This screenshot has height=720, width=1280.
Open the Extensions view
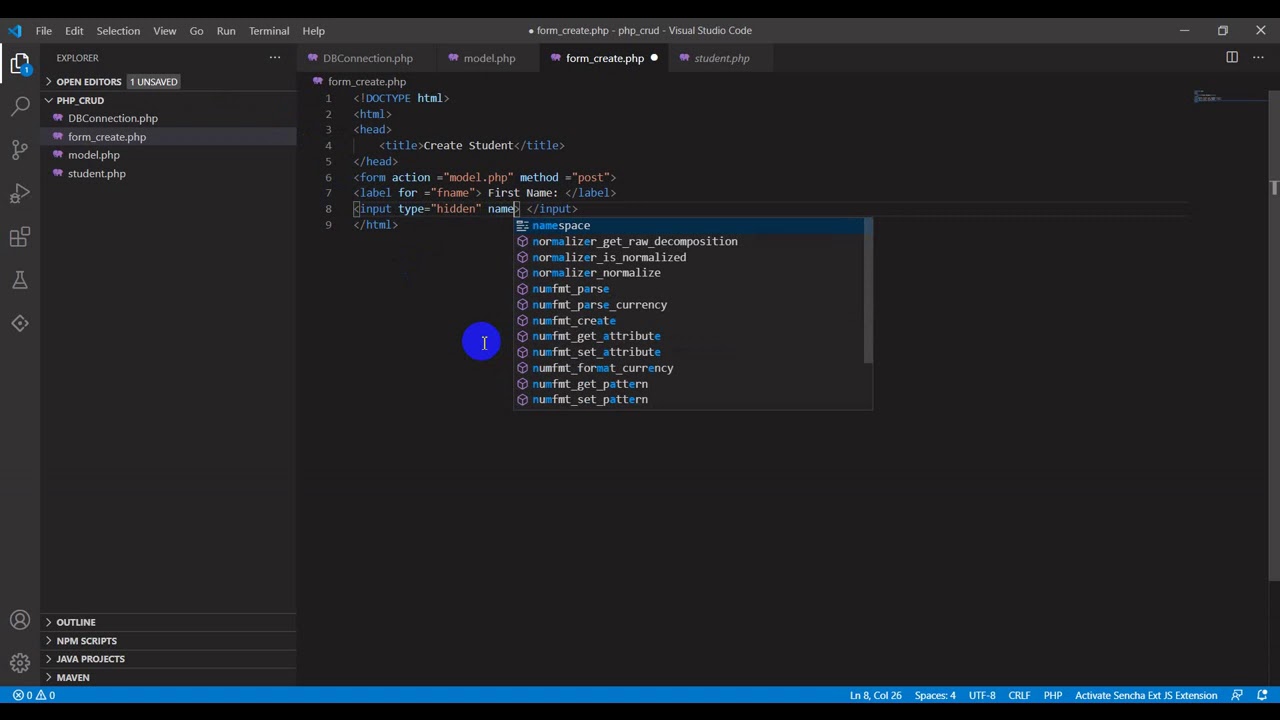click(20, 237)
